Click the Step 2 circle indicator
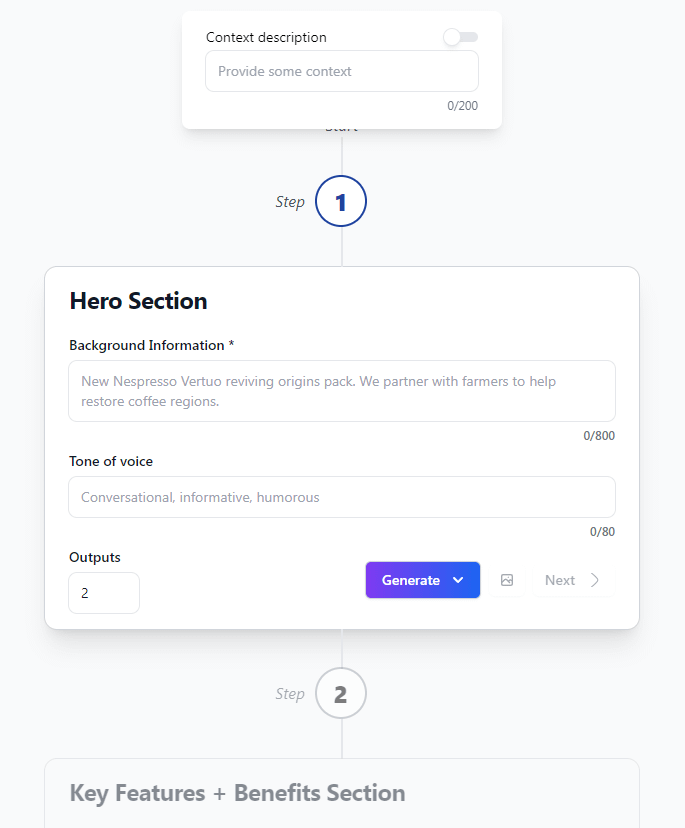Image resolution: width=685 pixels, height=828 pixels. click(x=340, y=693)
